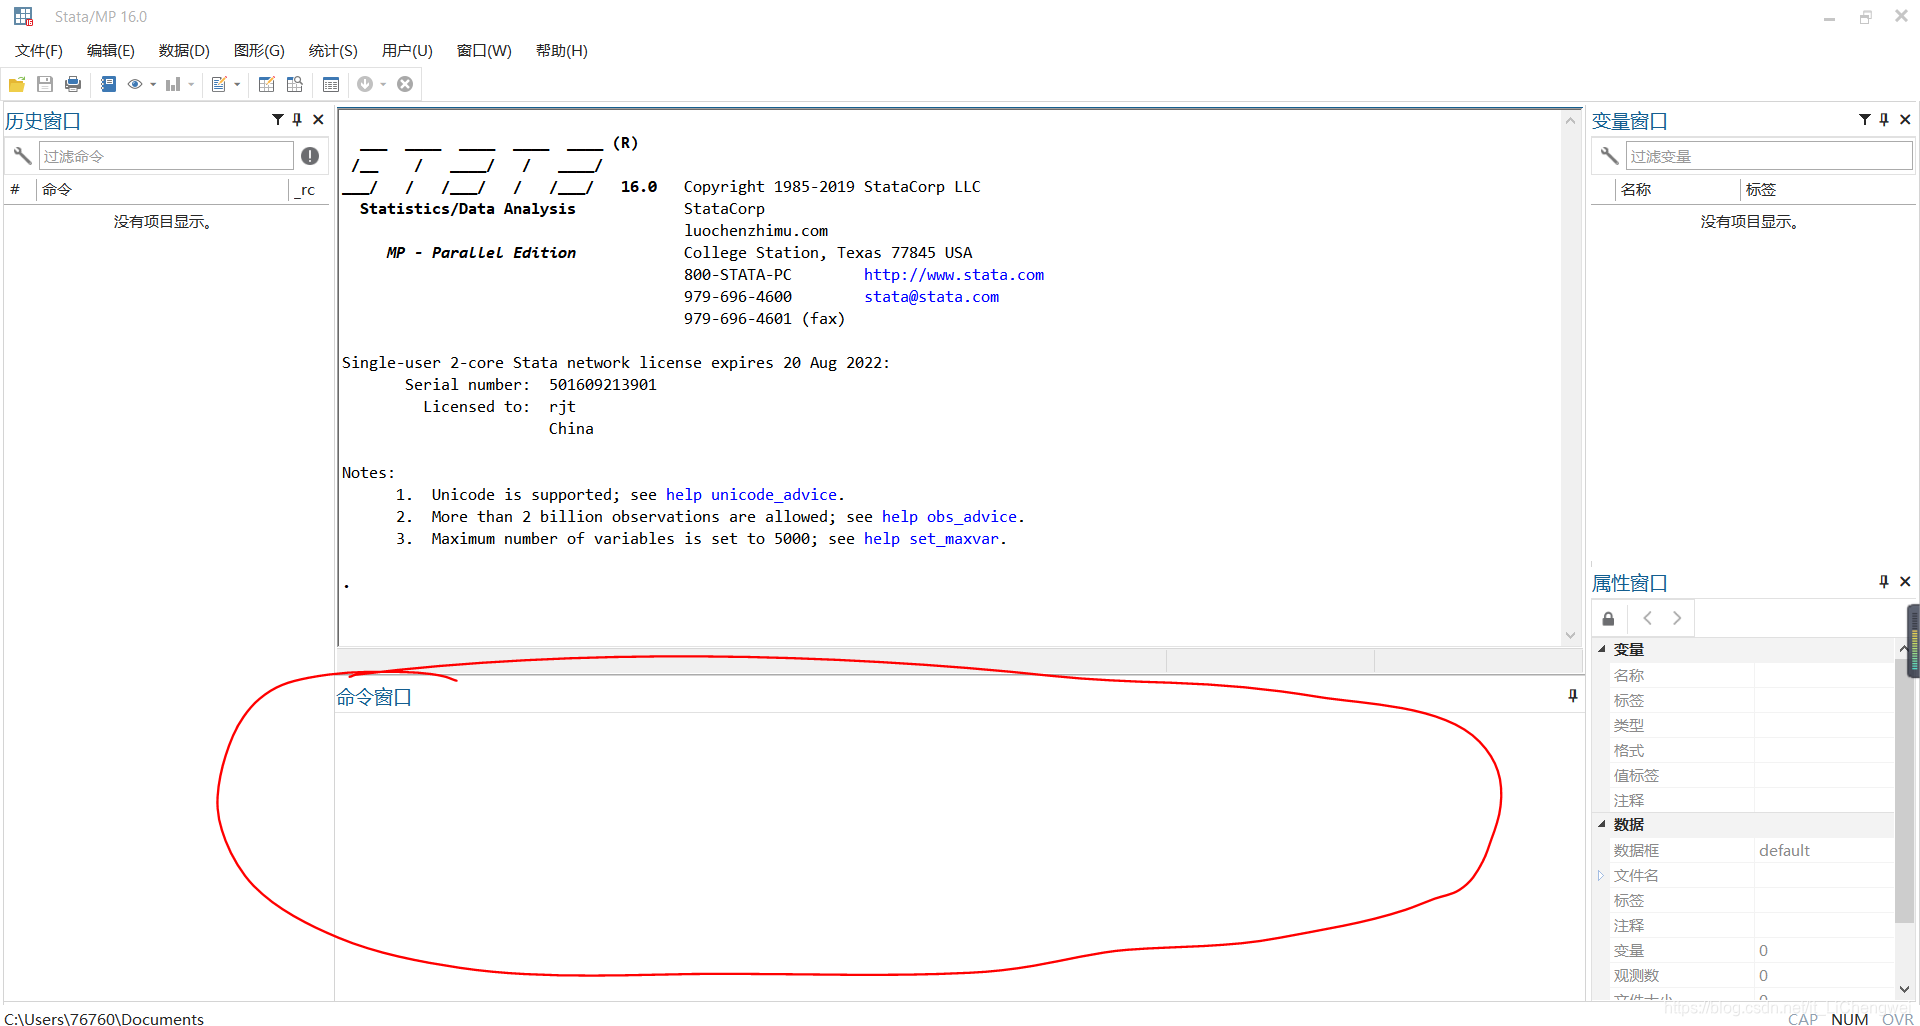Screen dimensions: 1920x1026
Task: Click the C:\Users\76760\Documents status path
Action: point(104,1018)
